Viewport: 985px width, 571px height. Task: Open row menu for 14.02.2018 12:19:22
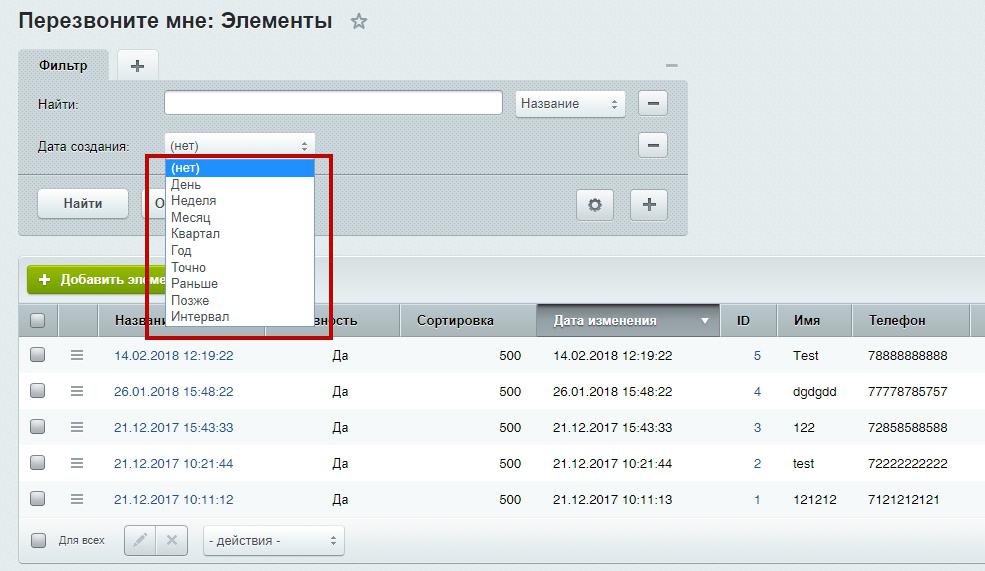pyautogui.click(x=77, y=356)
